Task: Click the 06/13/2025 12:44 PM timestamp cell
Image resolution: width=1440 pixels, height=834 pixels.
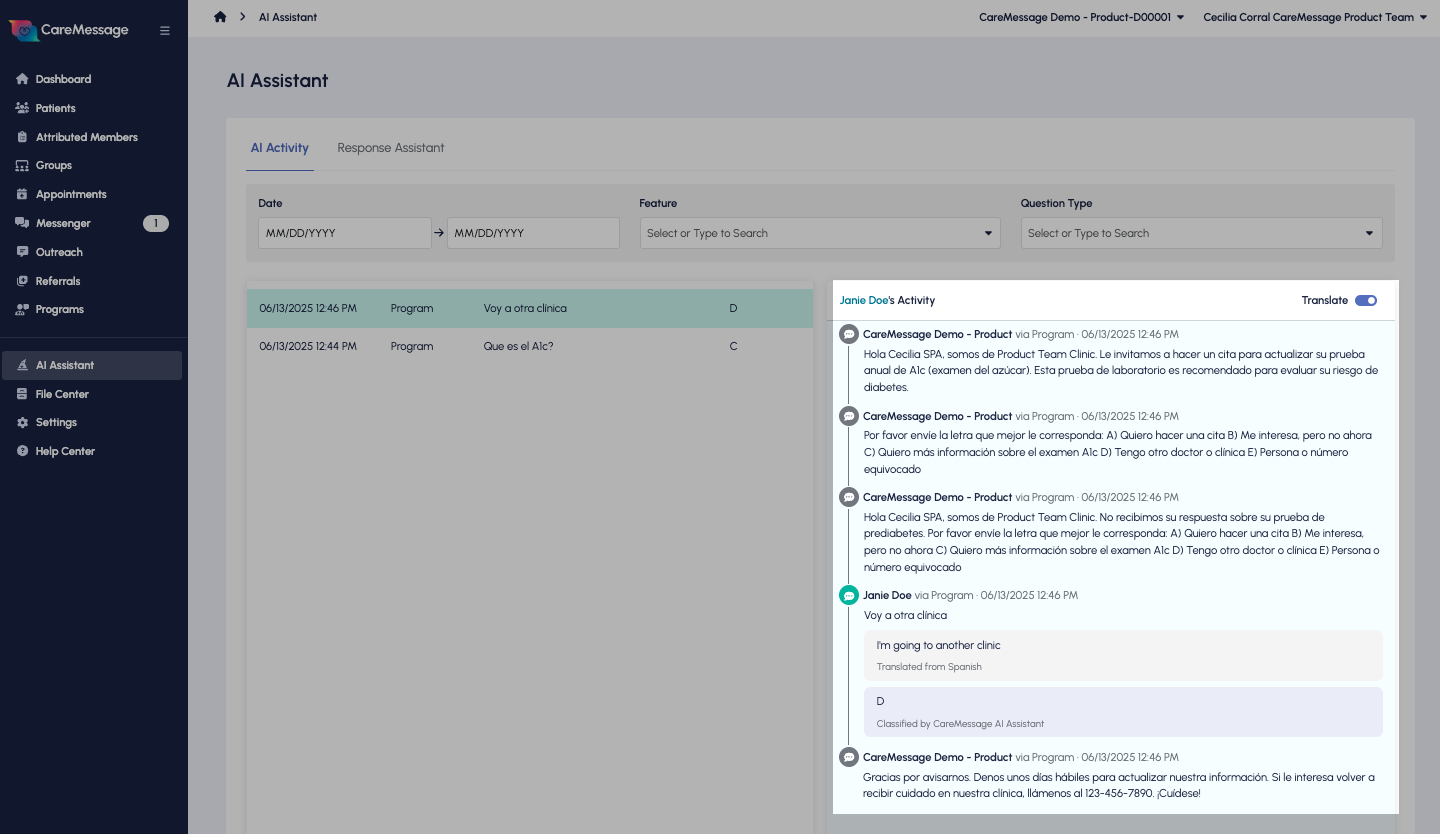Action: tap(308, 347)
